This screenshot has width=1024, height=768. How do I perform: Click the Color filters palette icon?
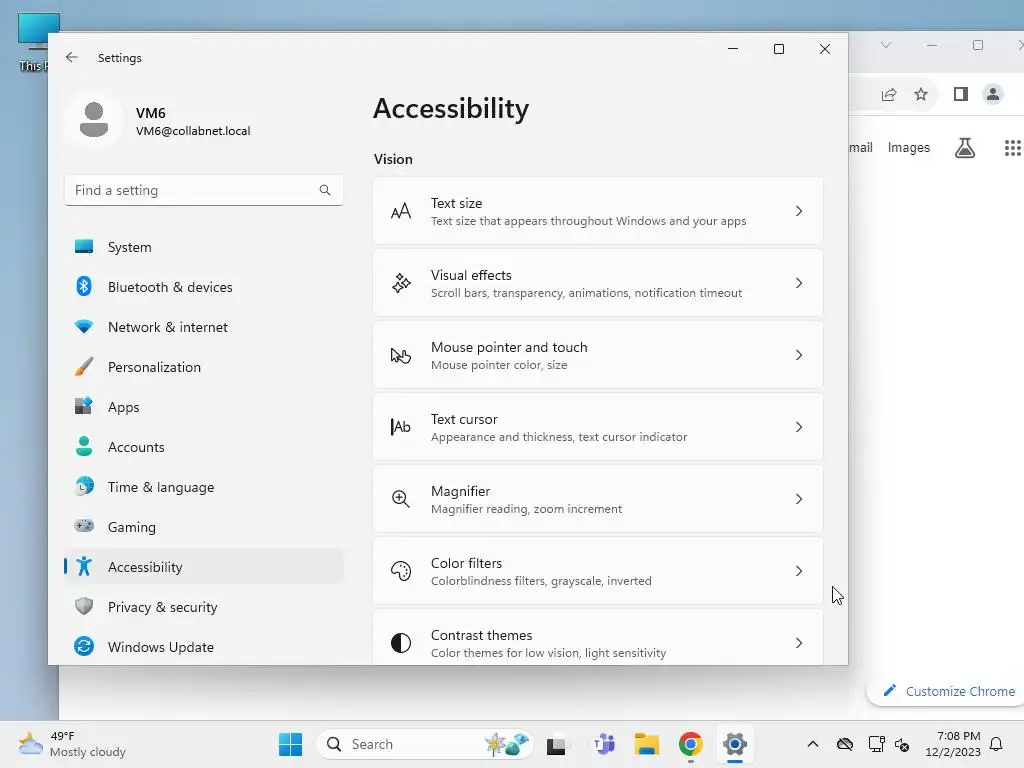(x=401, y=571)
